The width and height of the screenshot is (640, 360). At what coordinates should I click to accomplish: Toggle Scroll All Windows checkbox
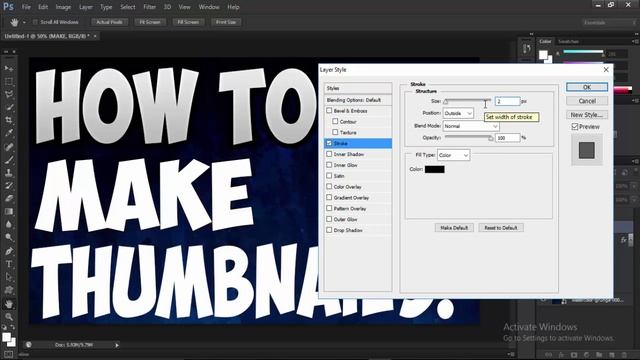(35, 22)
